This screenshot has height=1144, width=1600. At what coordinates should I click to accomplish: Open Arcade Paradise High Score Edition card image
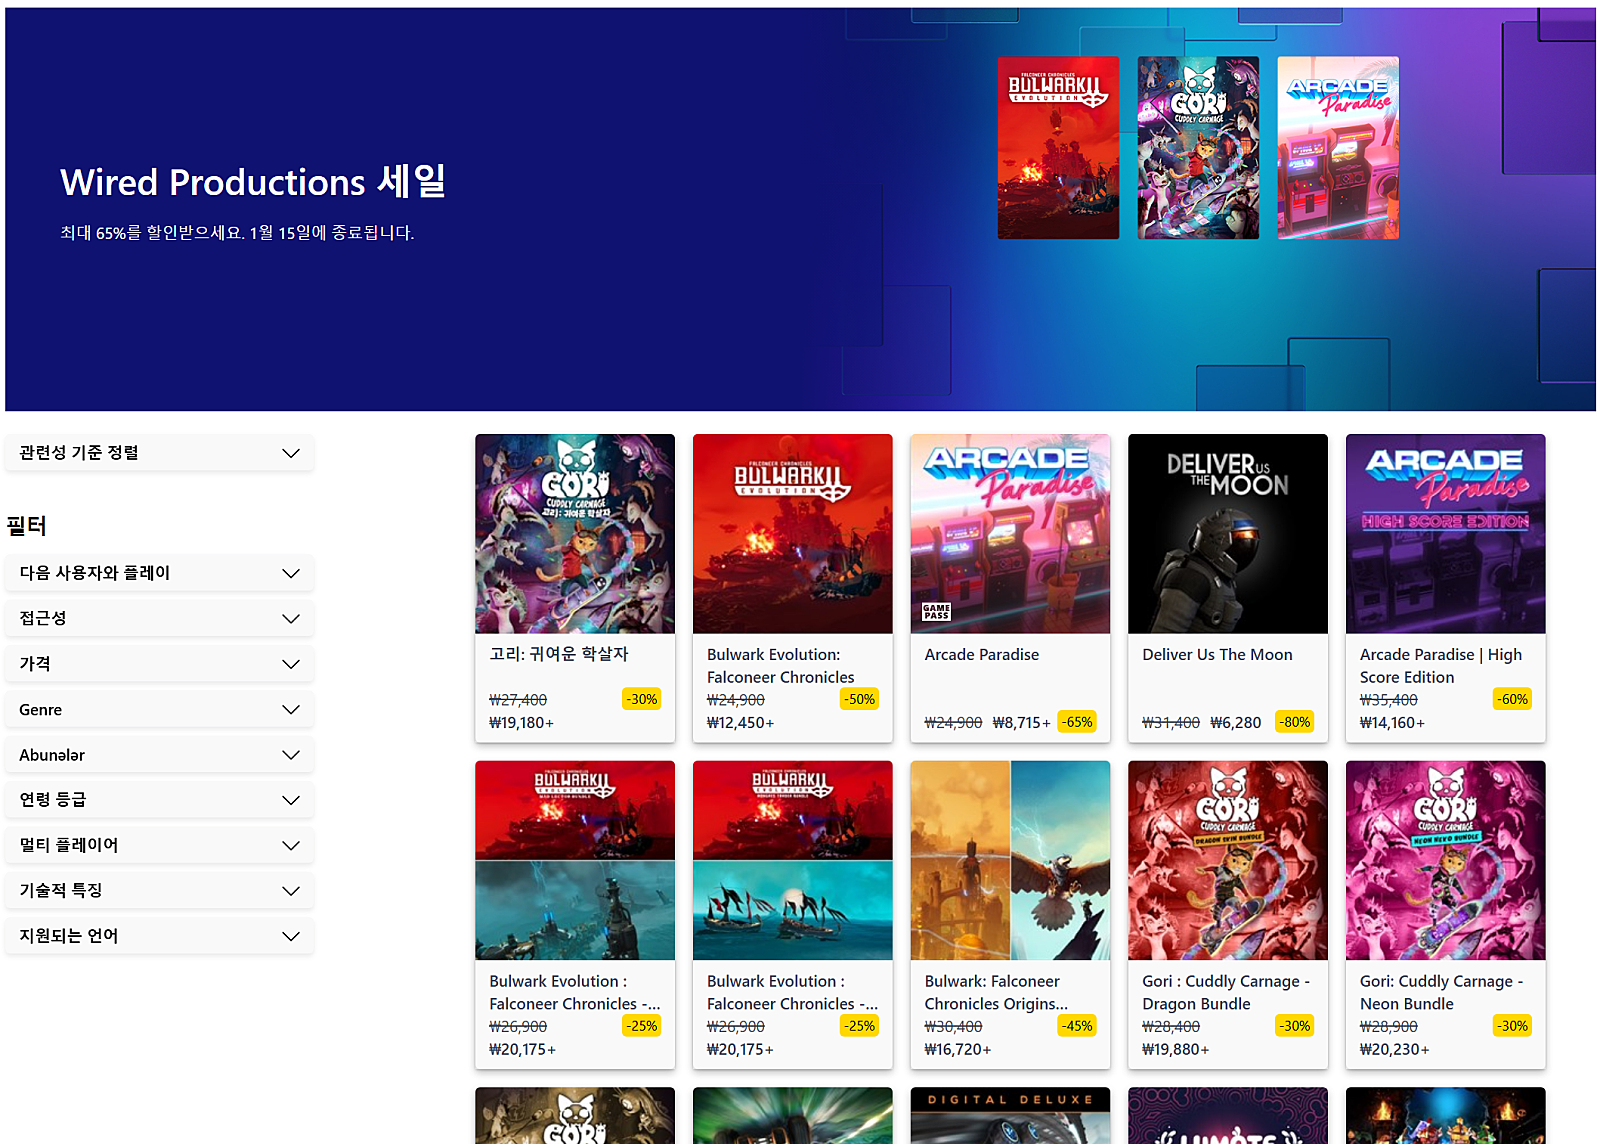pos(1446,534)
